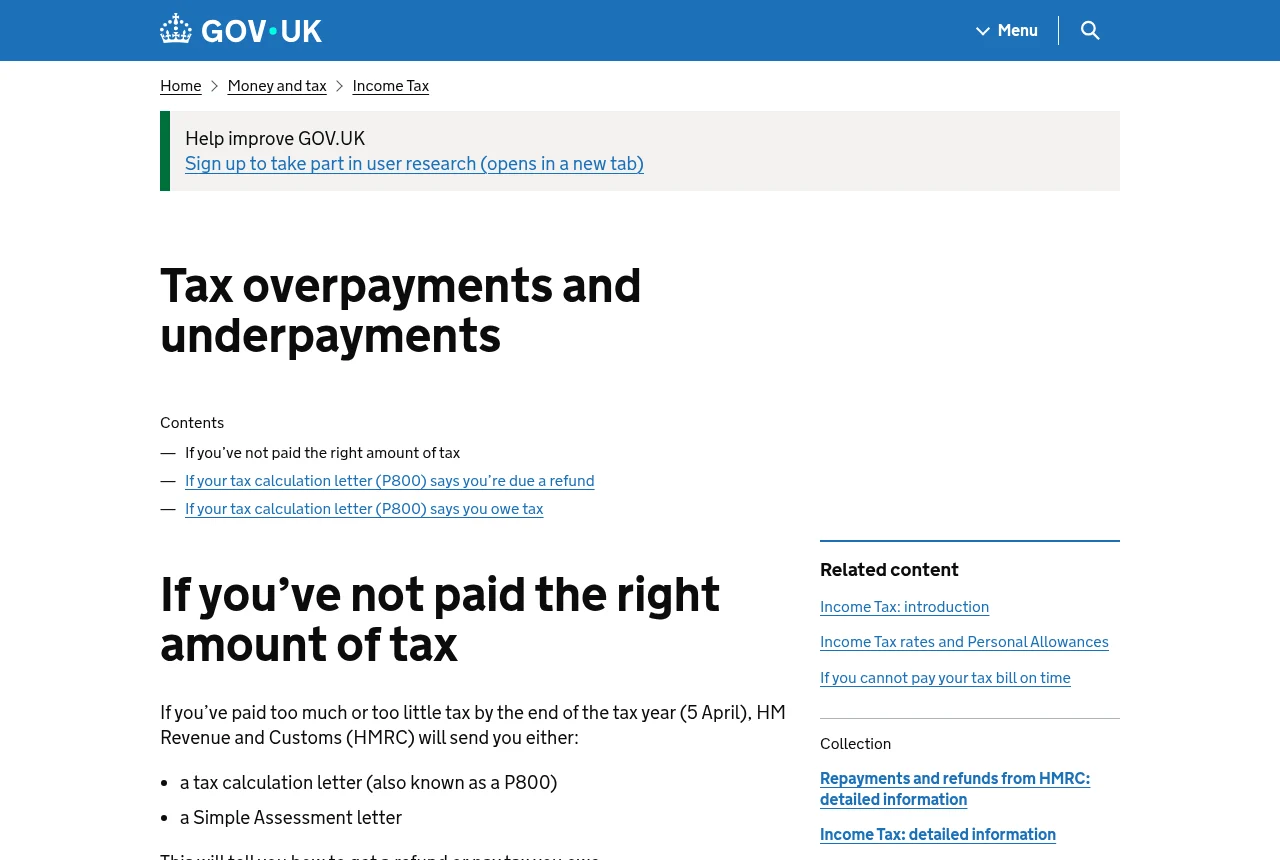
Task: Jump to P800 says you owe tax
Action: pyautogui.click(x=364, y=509)
